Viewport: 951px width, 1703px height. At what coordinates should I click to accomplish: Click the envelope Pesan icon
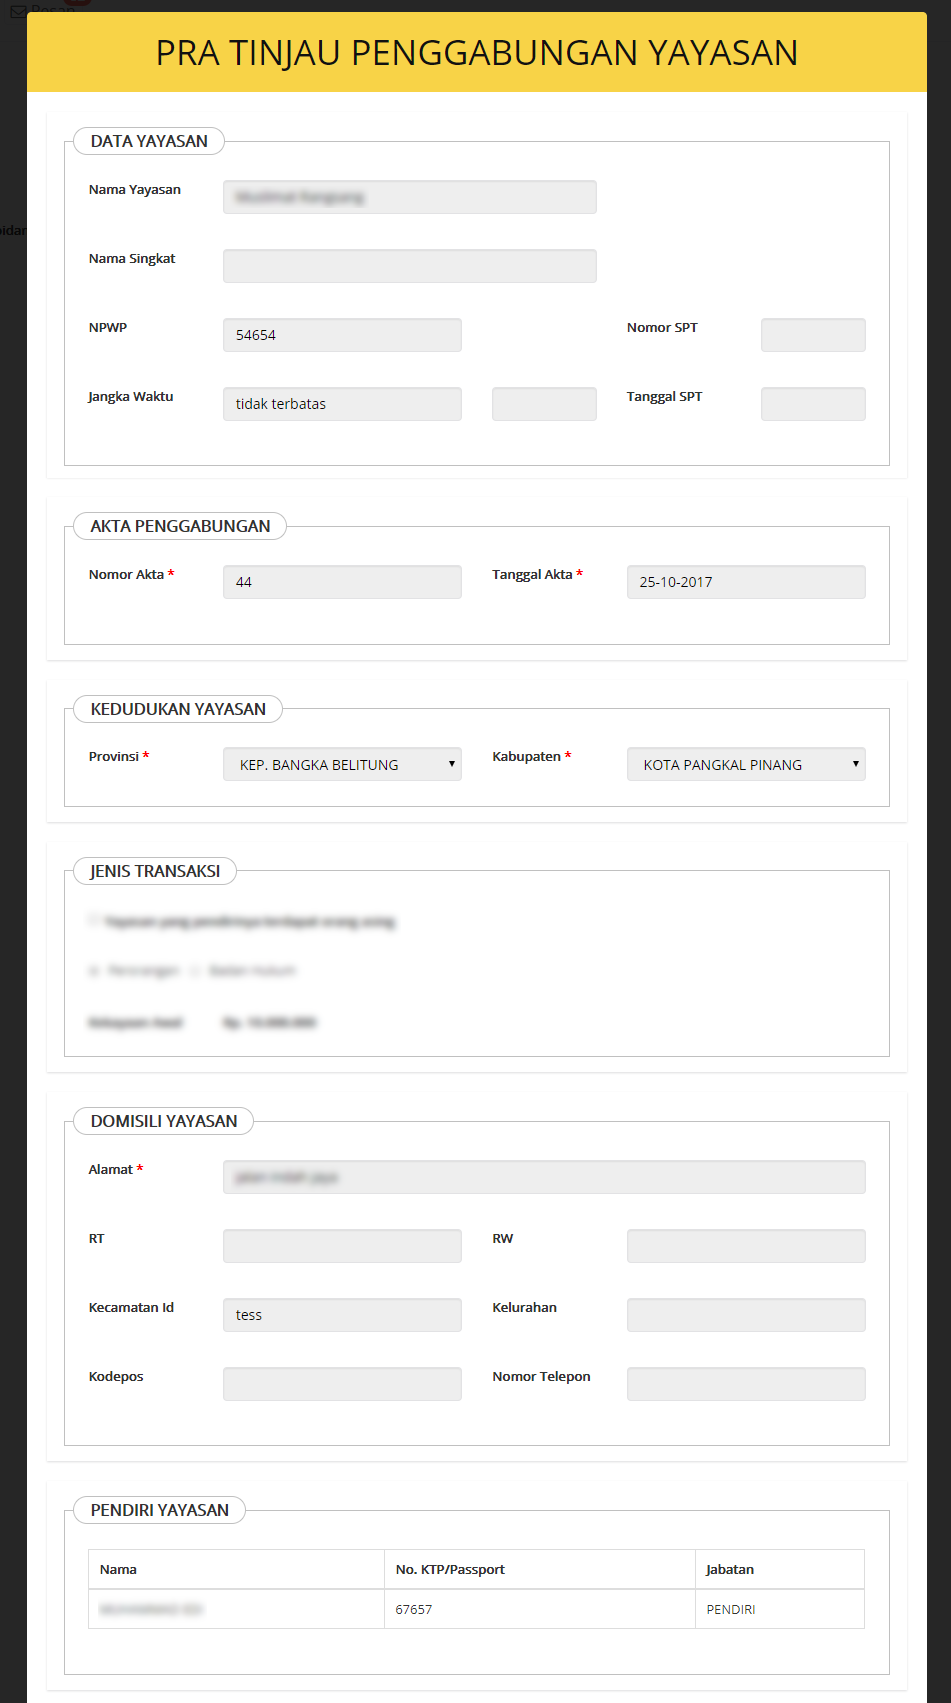(x=18, y=11)
